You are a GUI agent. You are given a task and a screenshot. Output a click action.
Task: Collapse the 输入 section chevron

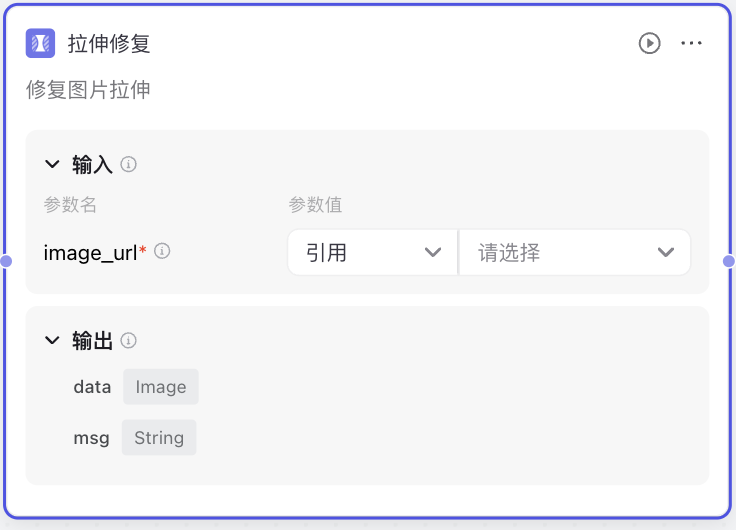52,164
